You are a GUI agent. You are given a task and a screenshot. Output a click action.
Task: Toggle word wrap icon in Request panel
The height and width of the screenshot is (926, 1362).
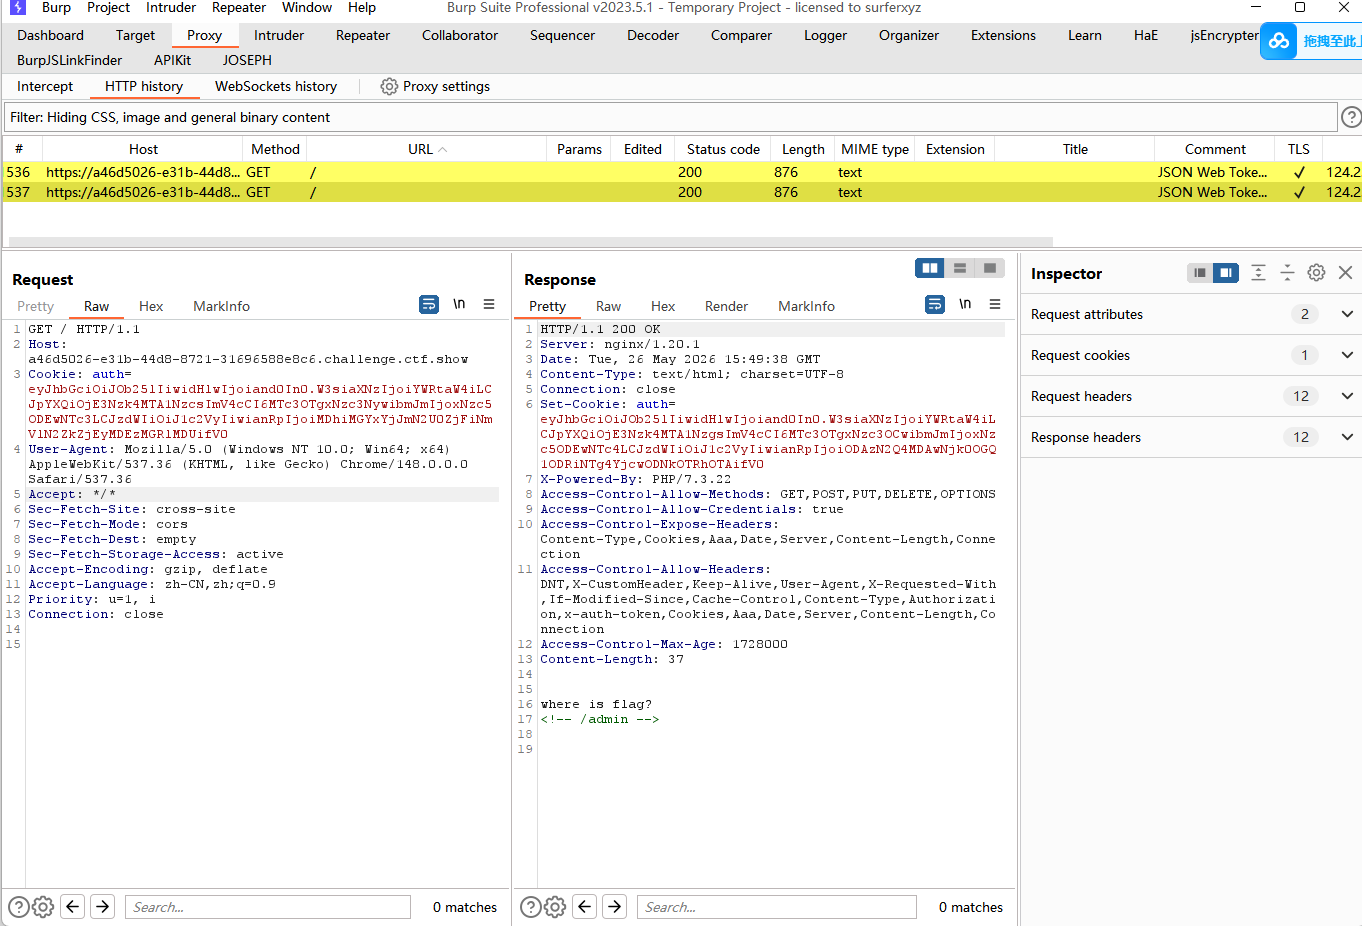tap(429, 304)
